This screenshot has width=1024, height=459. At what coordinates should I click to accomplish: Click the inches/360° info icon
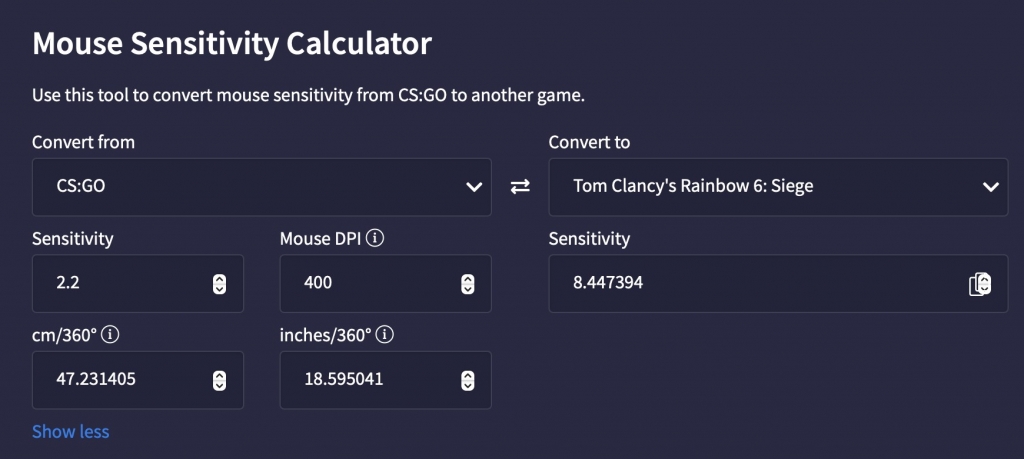(x=386, y=335)
